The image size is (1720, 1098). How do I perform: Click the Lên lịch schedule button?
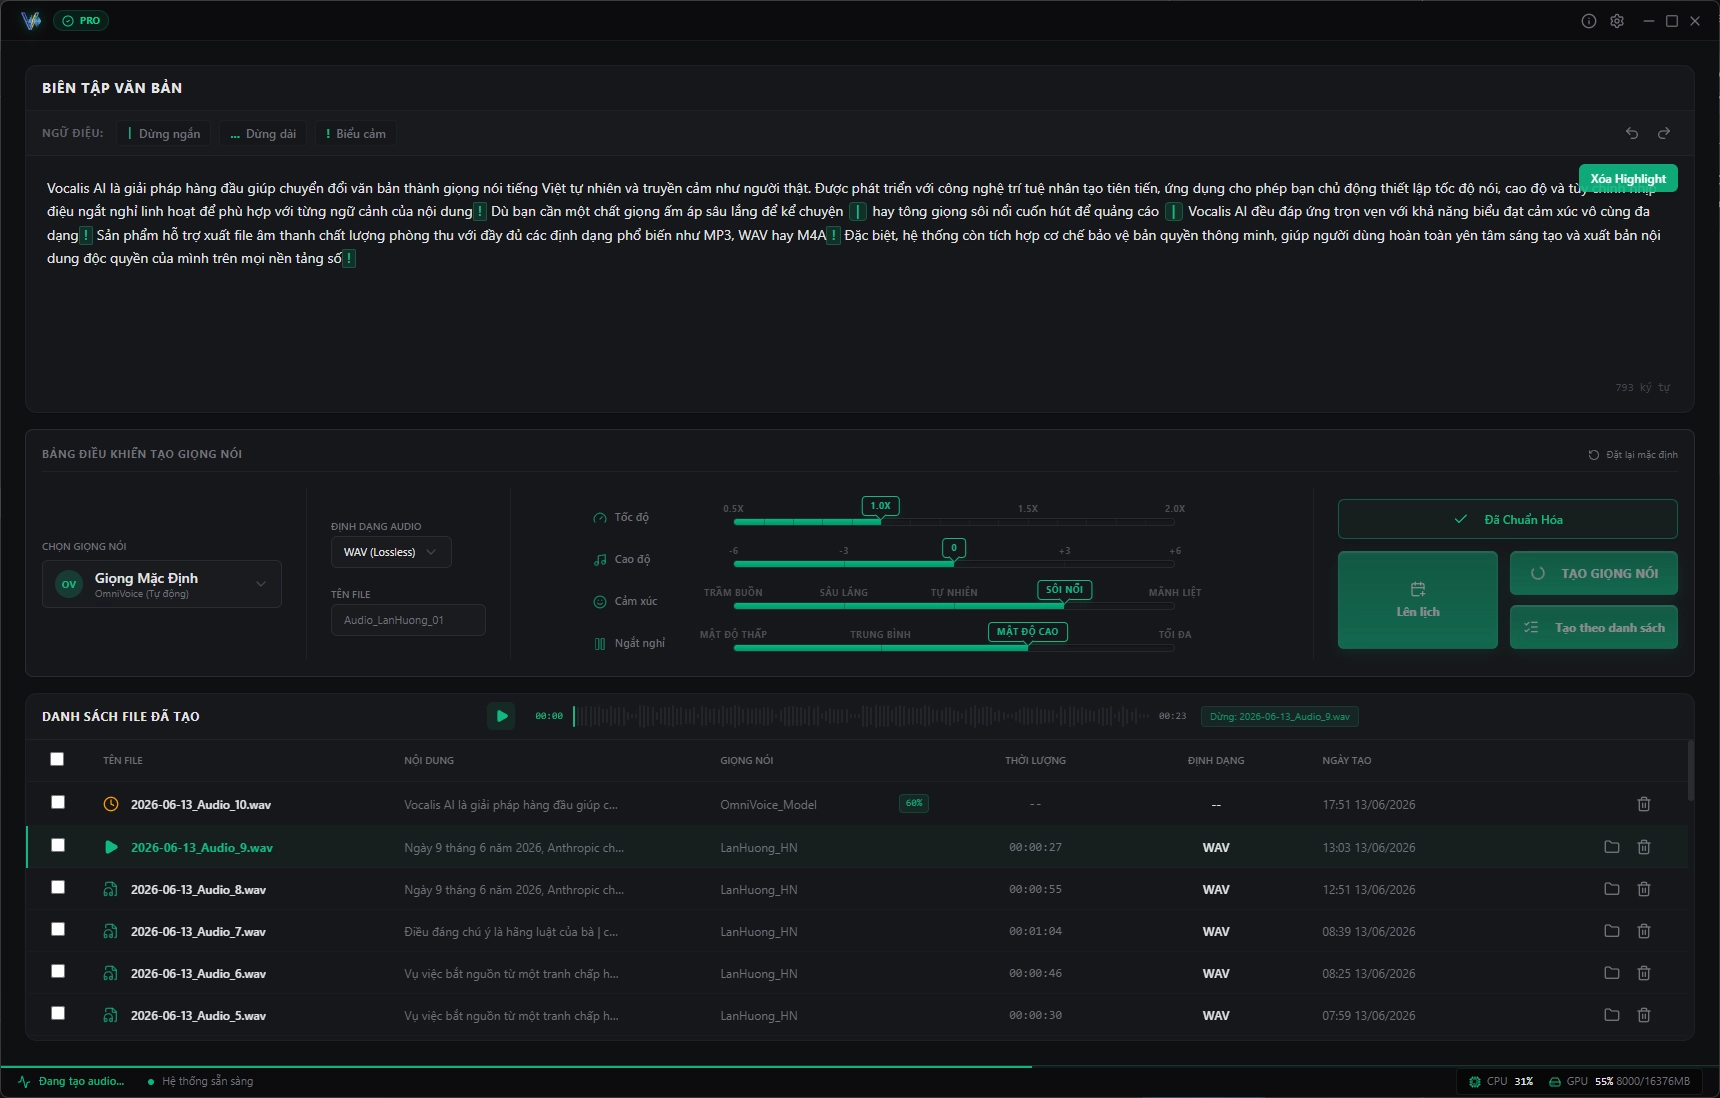pos(1418,600)
